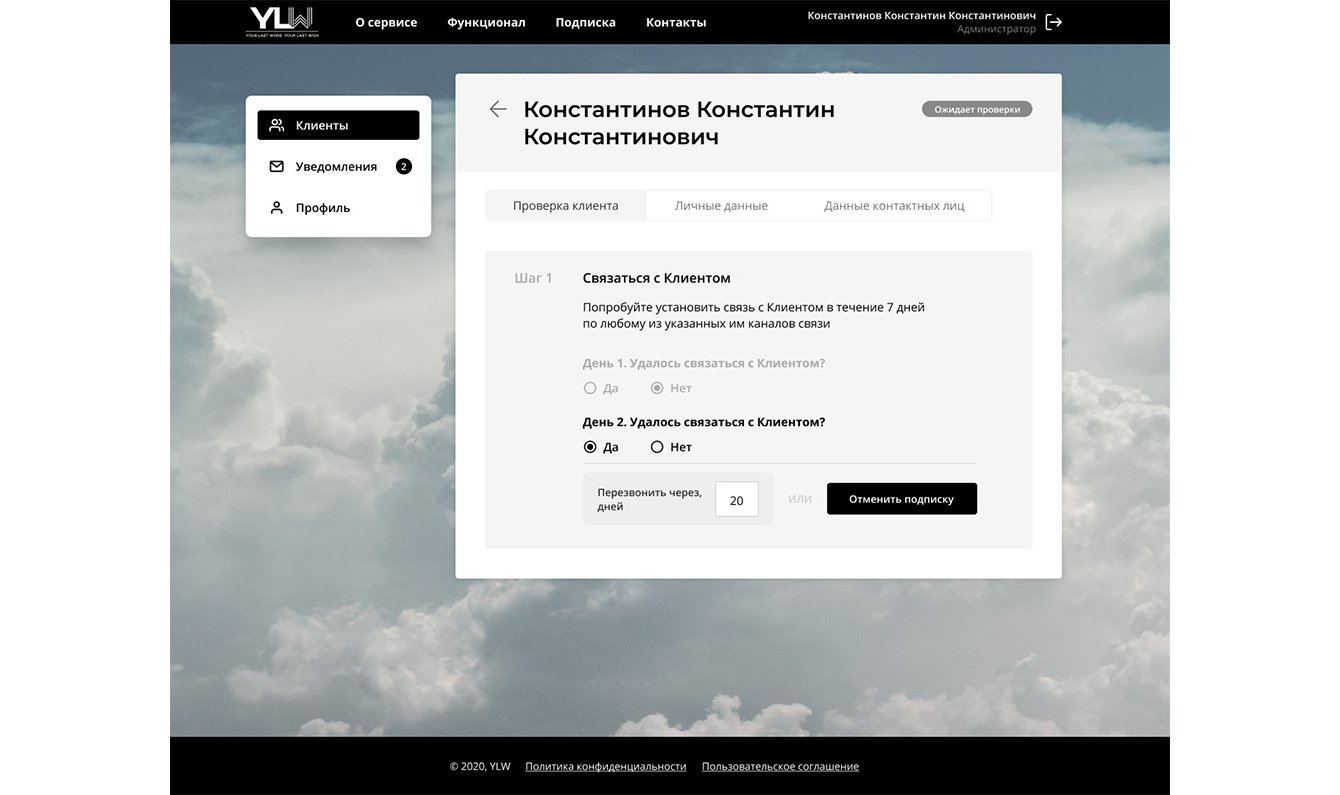Click the День 1 question text
This screenshot has height=795, width=1340.
(704, 363)
